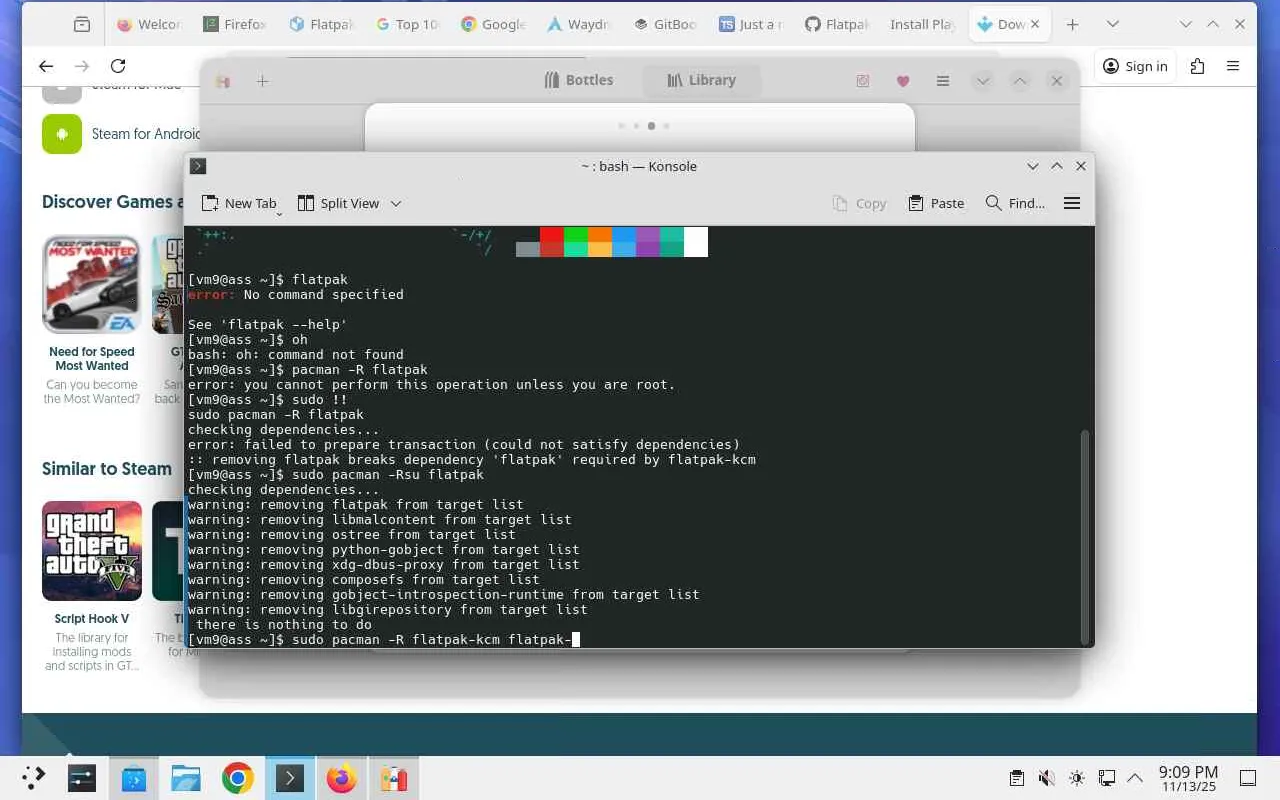
Task: Switch to the Welcome Firefox tab
Action: (149, 25)
